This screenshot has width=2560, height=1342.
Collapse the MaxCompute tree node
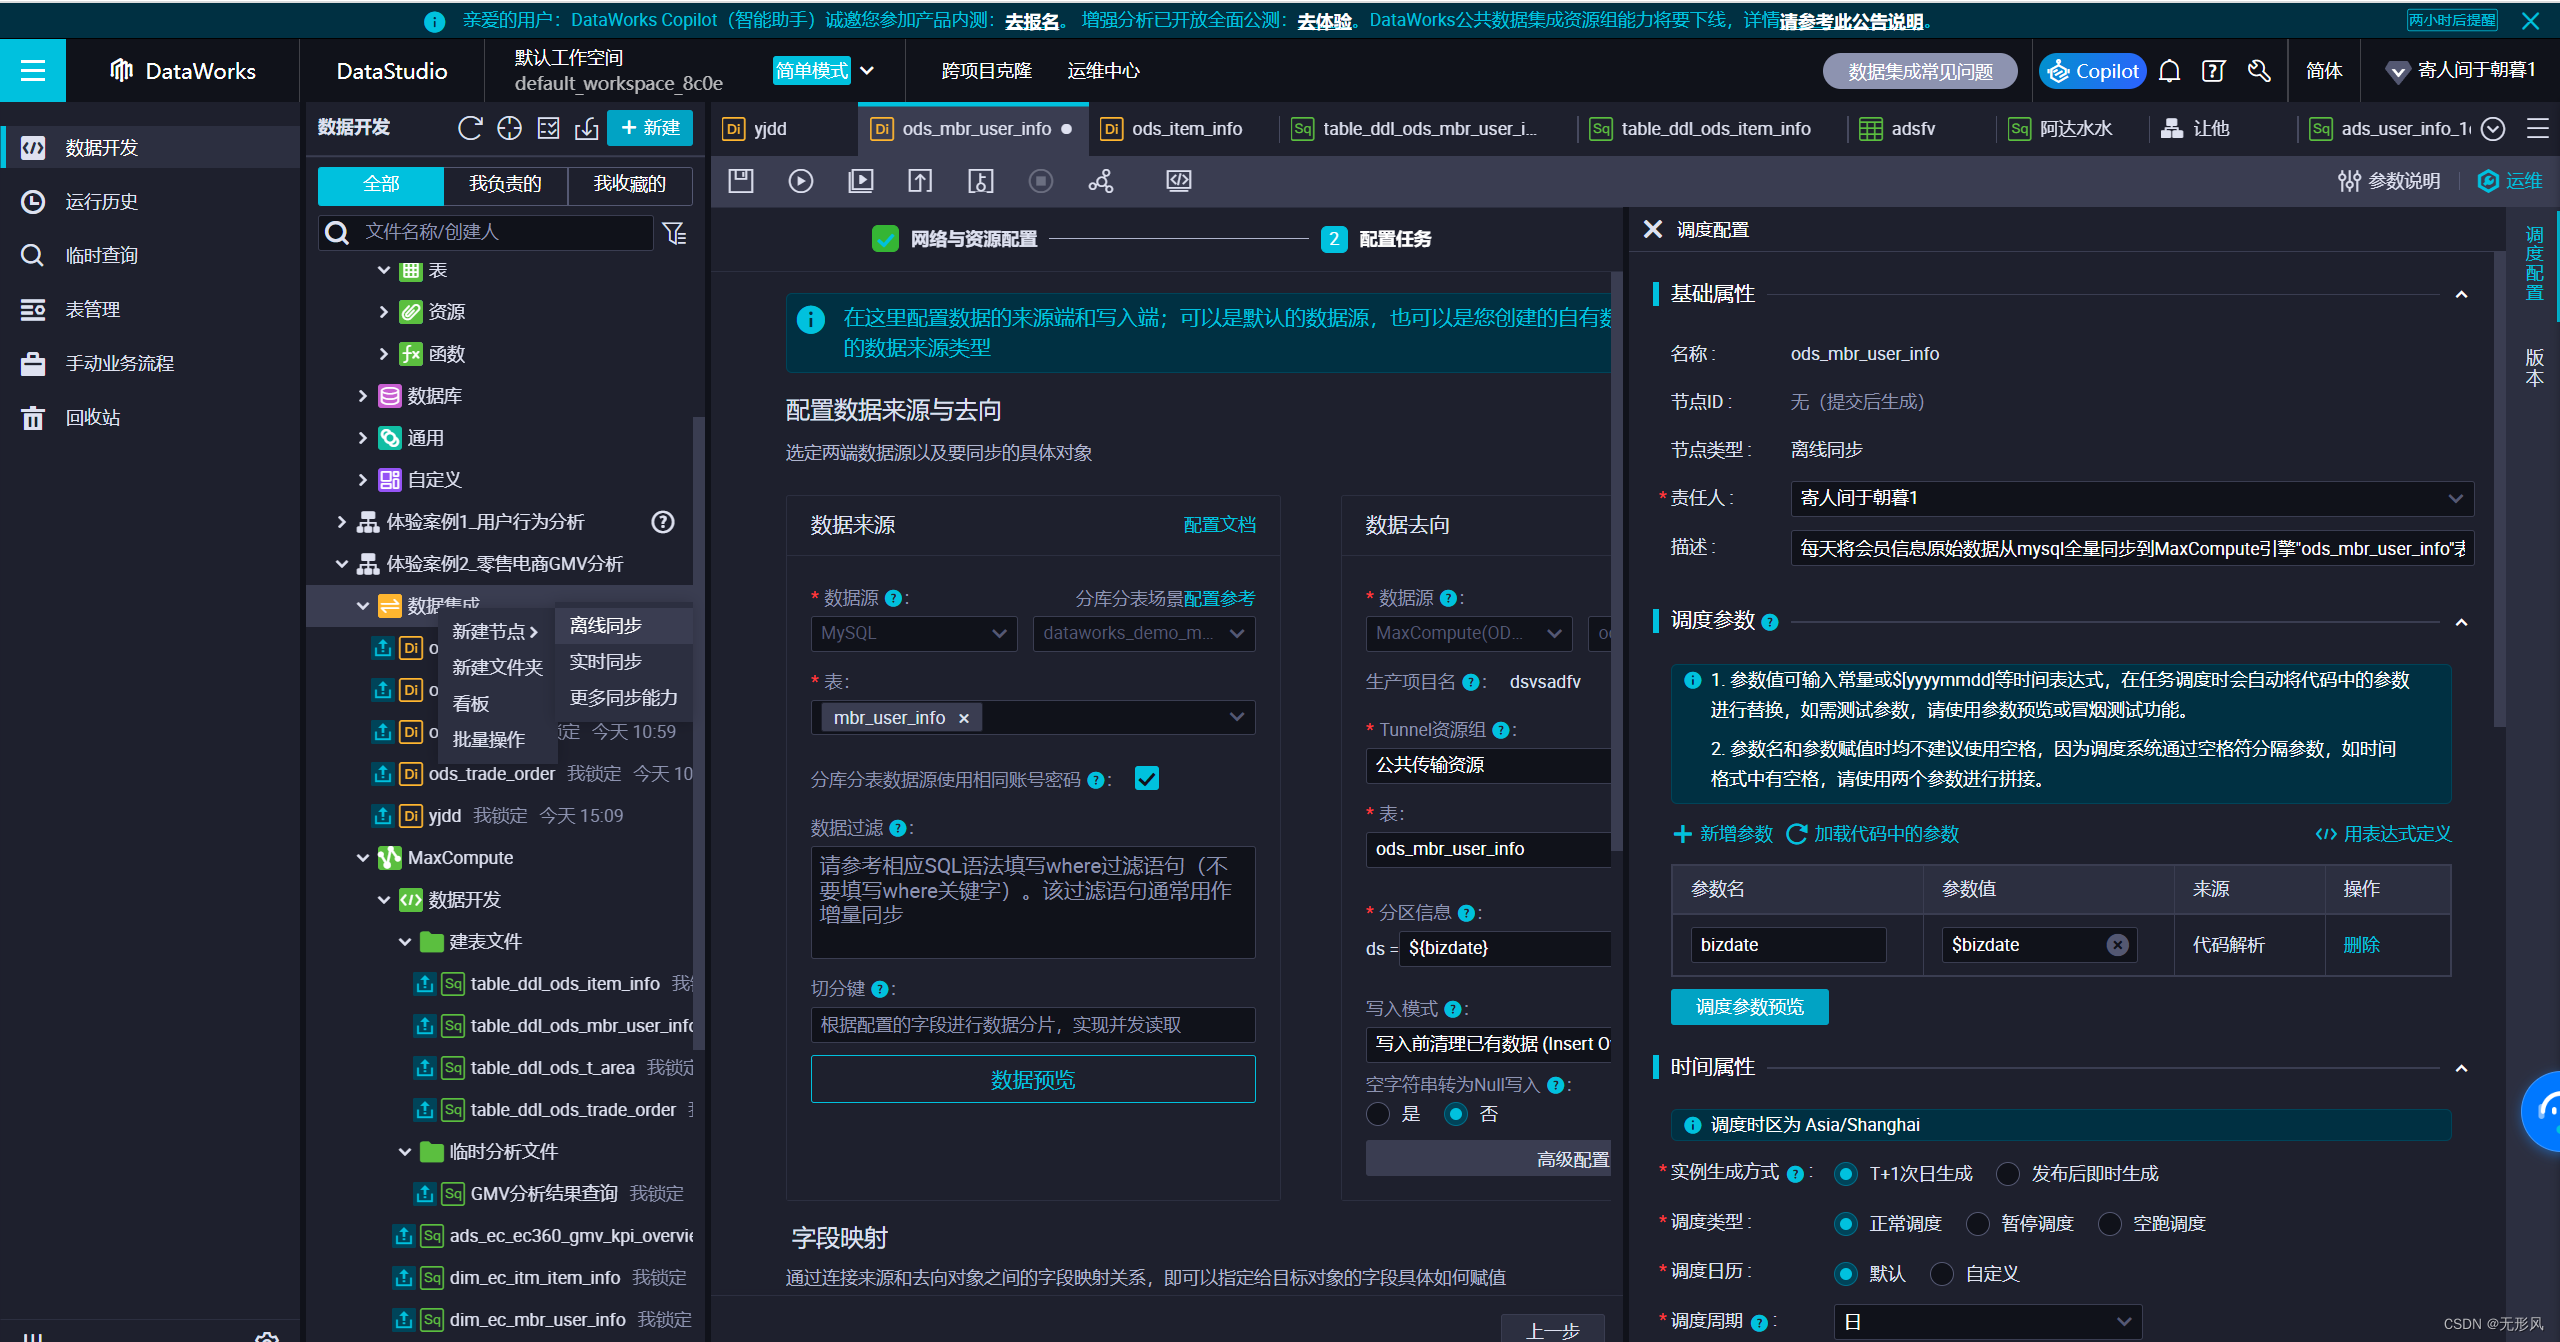point(363,858)
